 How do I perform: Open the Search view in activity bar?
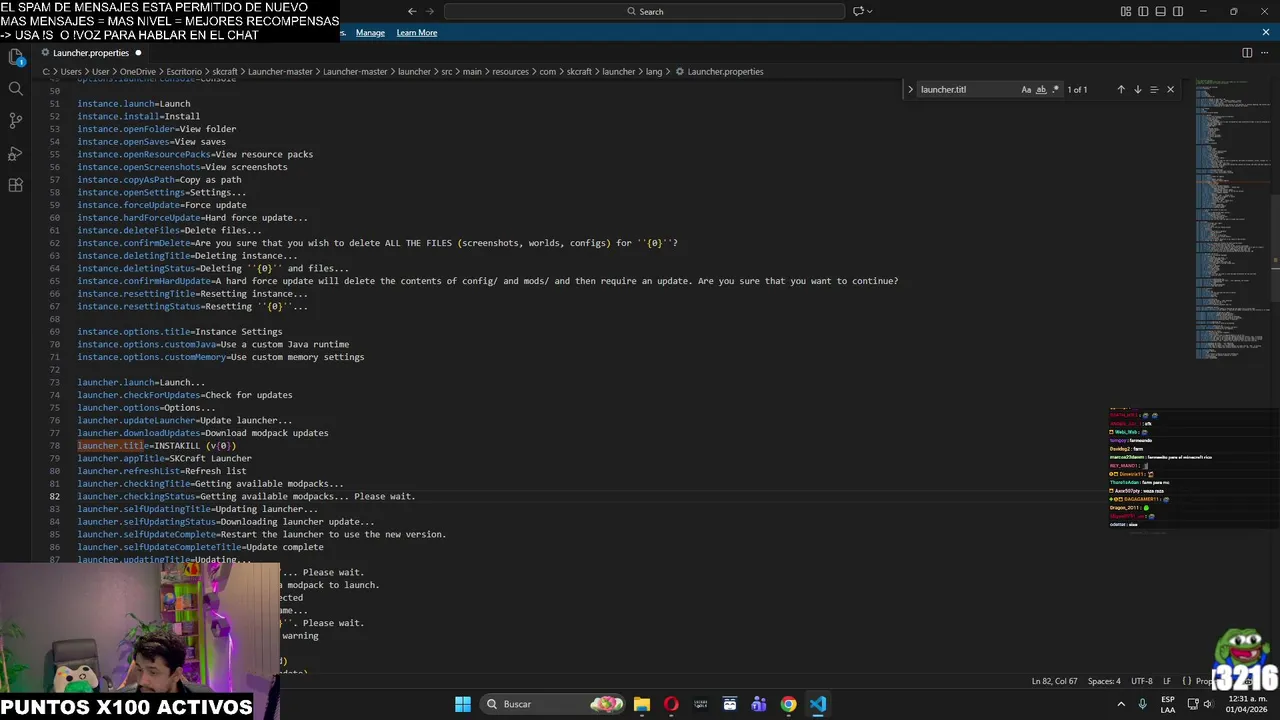click(x=15, y=89)
